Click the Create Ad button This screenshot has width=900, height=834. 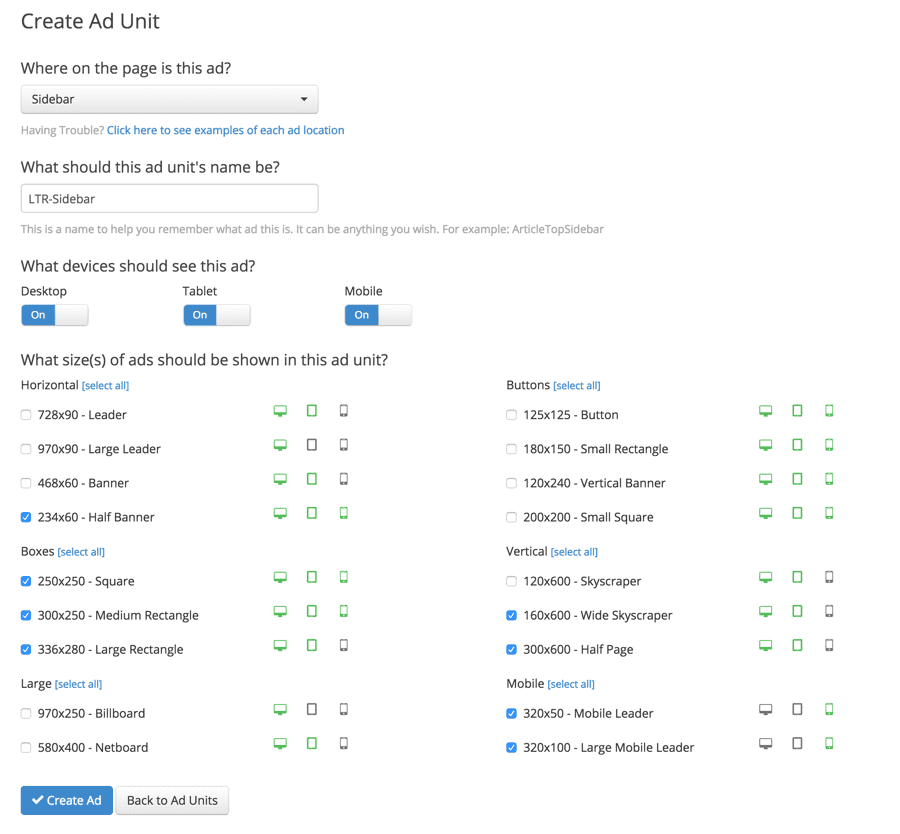(x=67, y=800)
